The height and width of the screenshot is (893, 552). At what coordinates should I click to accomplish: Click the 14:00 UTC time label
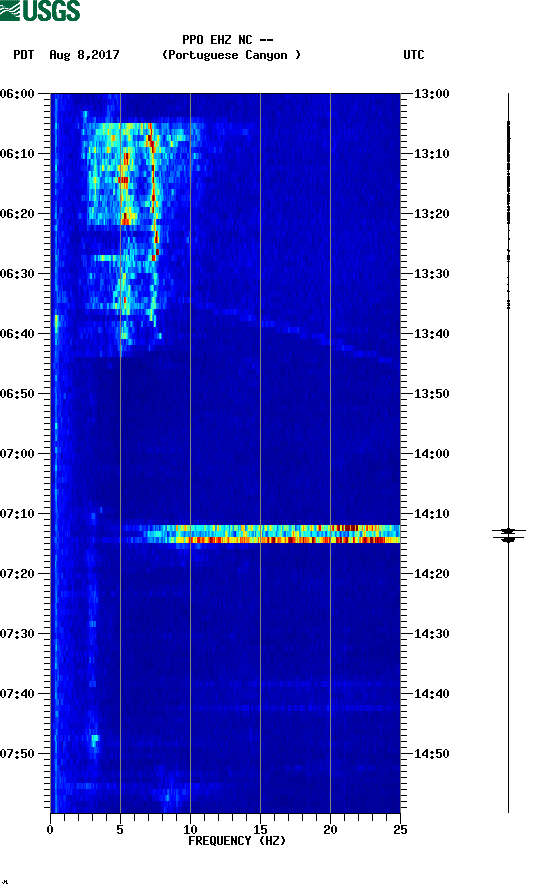point(432,454)
